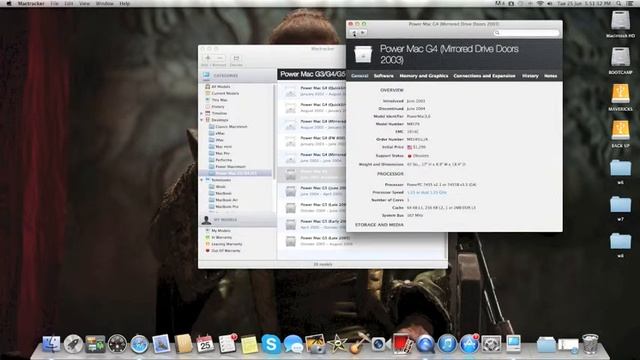Open iTunes from the dock
This screenshot has width=640, height=360.
(447, 344)
